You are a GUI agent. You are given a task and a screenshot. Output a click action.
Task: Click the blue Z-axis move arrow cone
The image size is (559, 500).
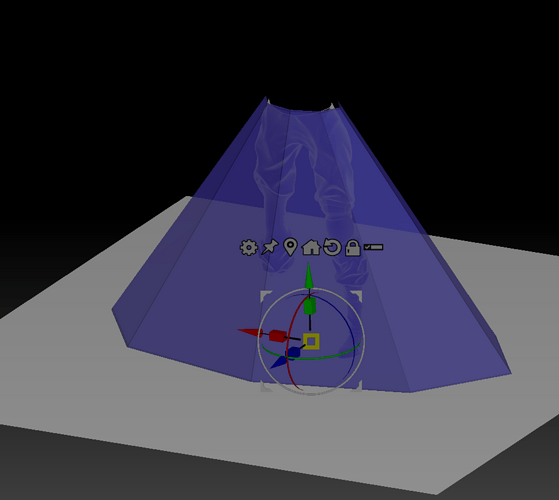point(278,363)
